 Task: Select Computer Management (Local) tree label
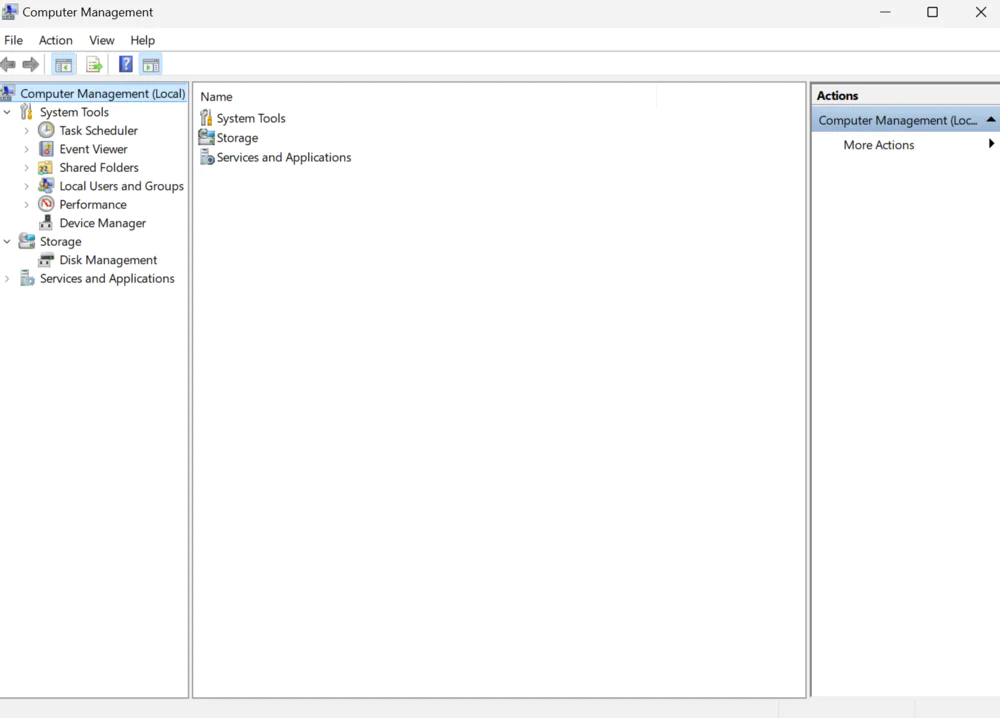[103, 93]
